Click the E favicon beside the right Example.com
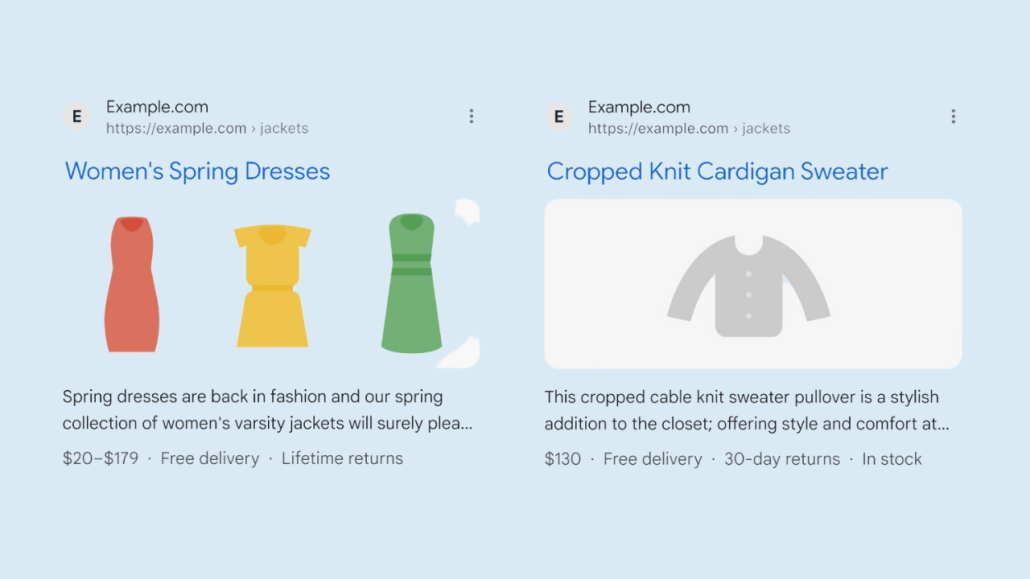Viewport: 1030px width, 579px height. click(559, 116)
